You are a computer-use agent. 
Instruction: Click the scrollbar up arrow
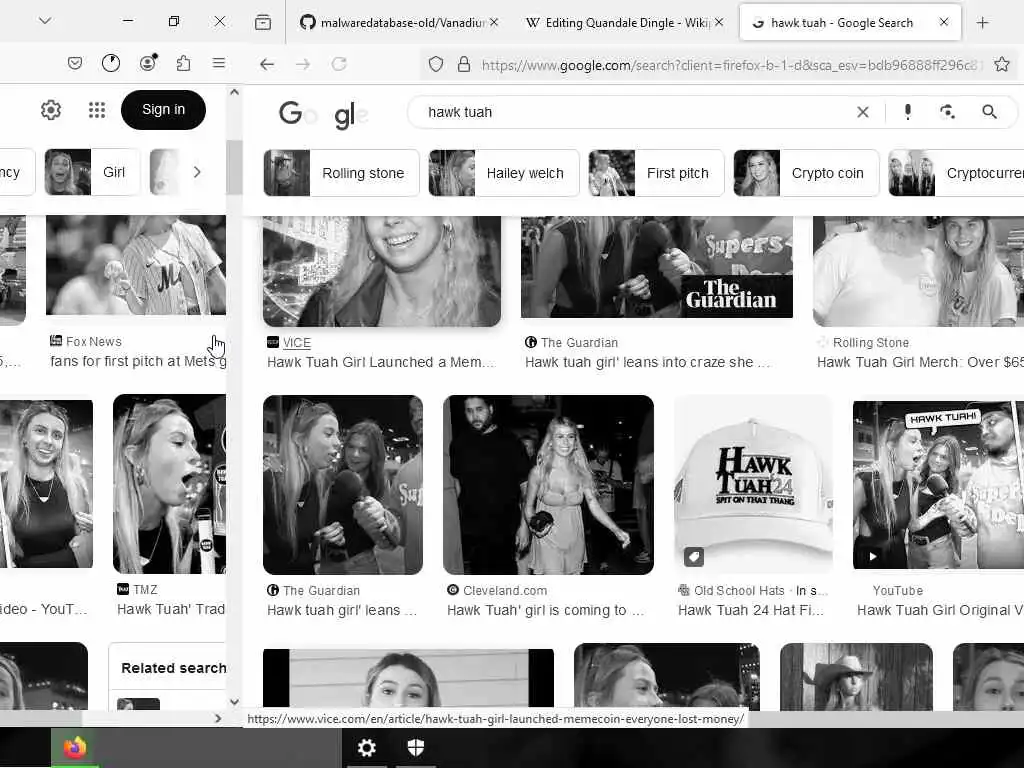pyautogui.click(x=234, y=92)
